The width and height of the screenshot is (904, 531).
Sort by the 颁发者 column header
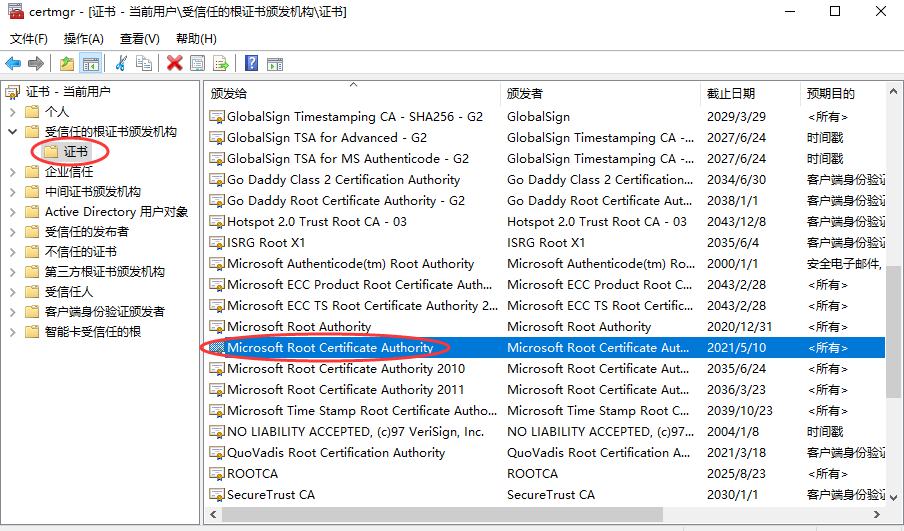tap(600, 93)
